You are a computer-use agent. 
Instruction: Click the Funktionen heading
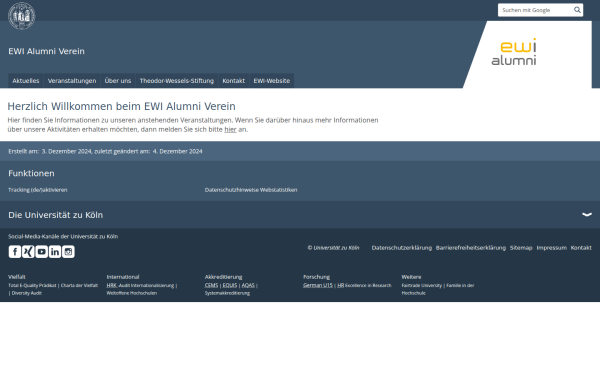point(31,173)
